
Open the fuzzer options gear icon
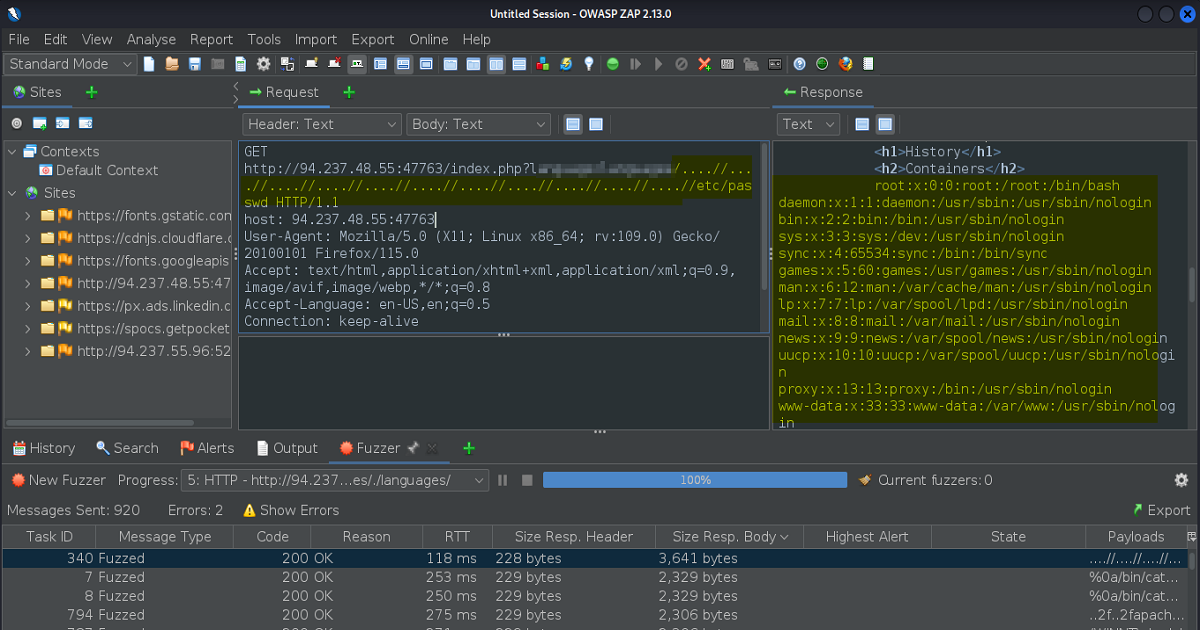[1181, 480]
